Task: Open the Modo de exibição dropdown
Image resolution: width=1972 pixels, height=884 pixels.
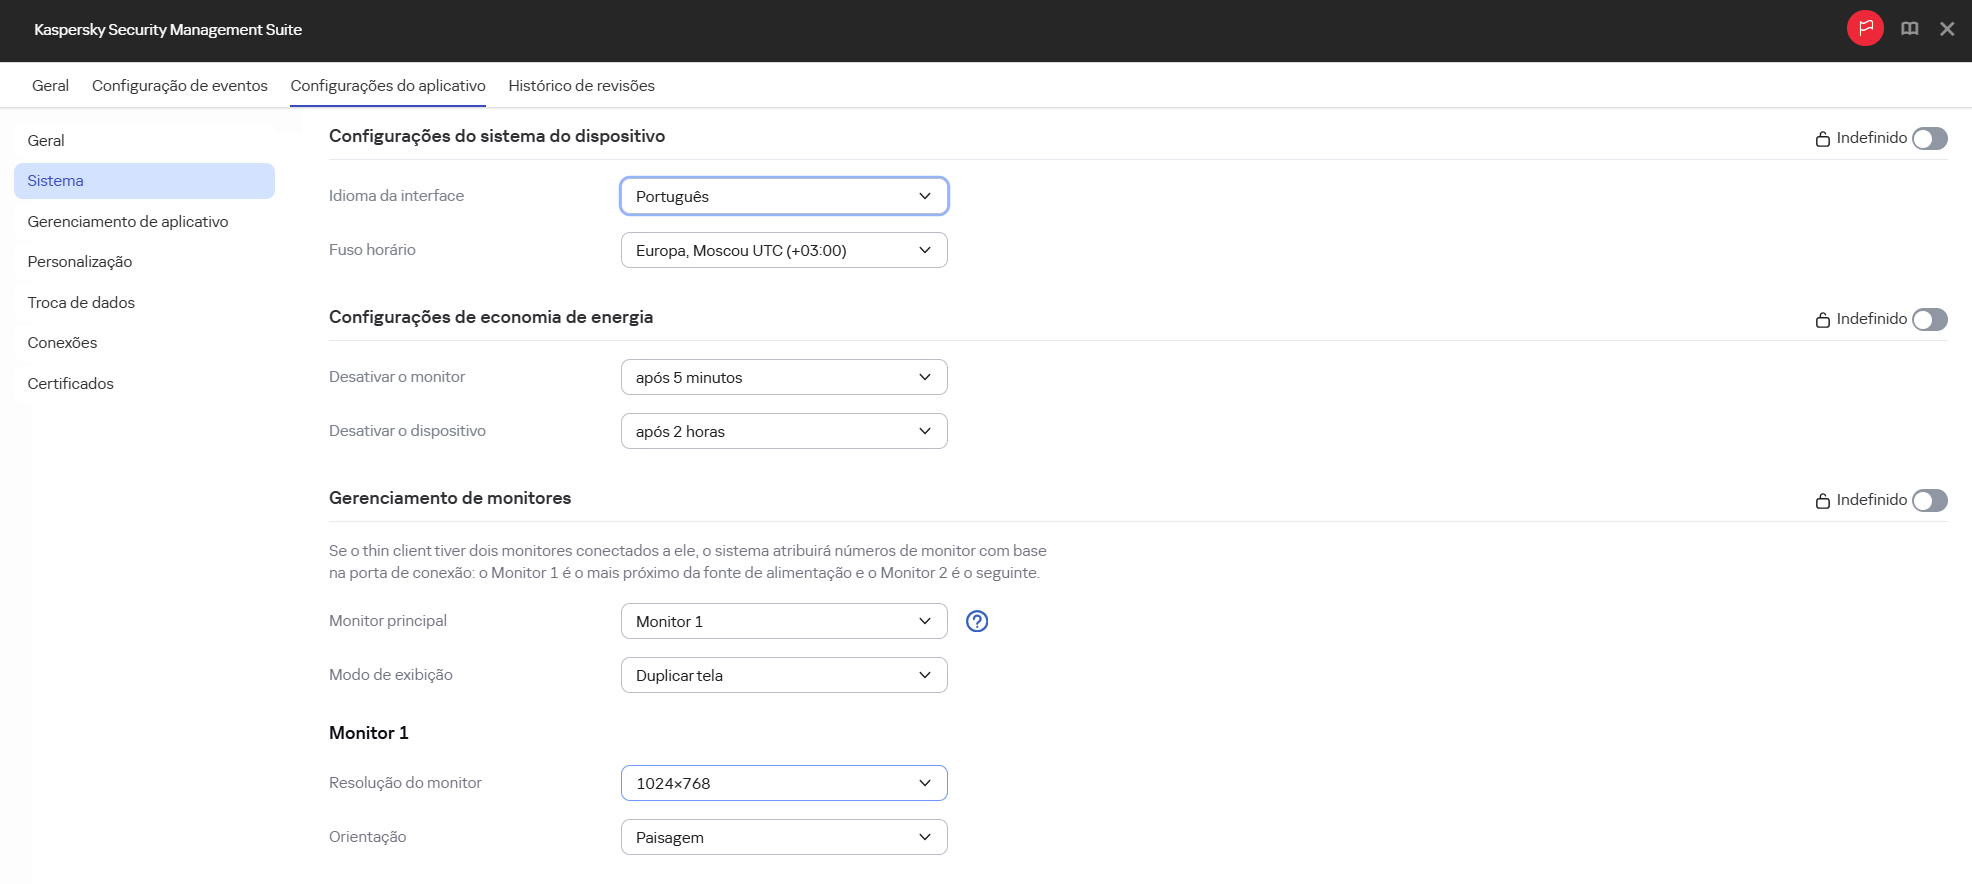Action: (x=784, y=675)
